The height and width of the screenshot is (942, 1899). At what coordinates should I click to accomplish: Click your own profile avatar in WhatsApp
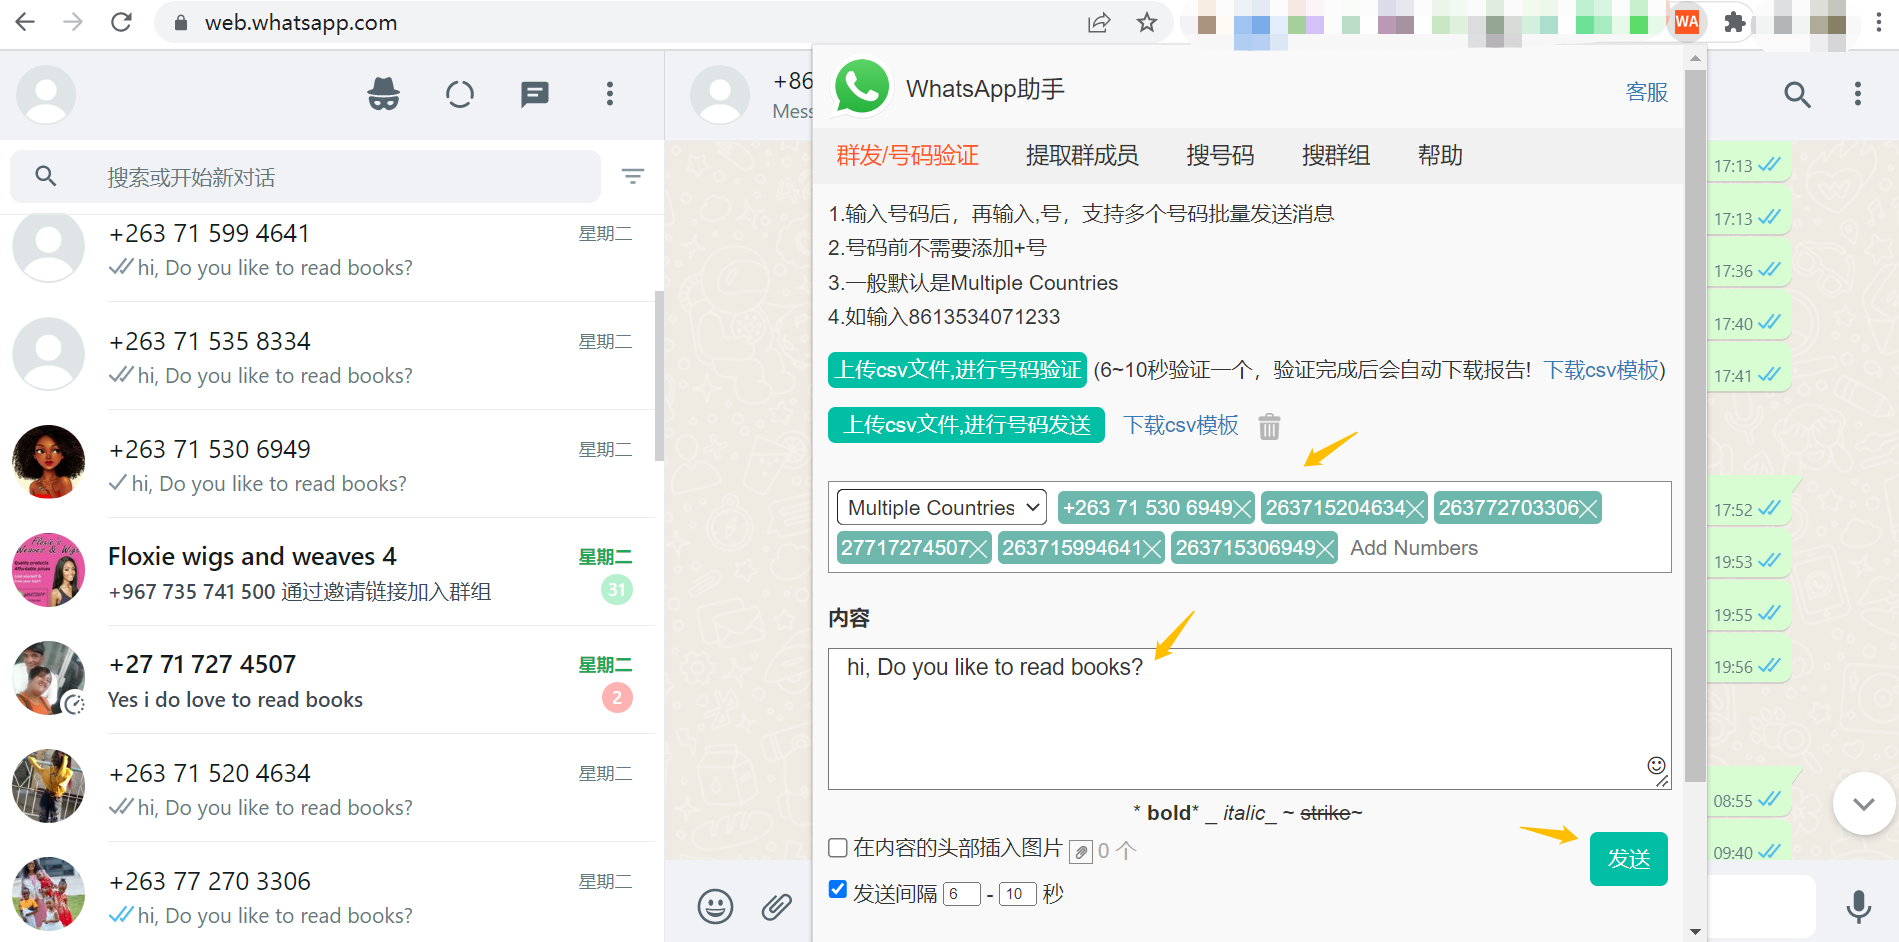(46, 95)
